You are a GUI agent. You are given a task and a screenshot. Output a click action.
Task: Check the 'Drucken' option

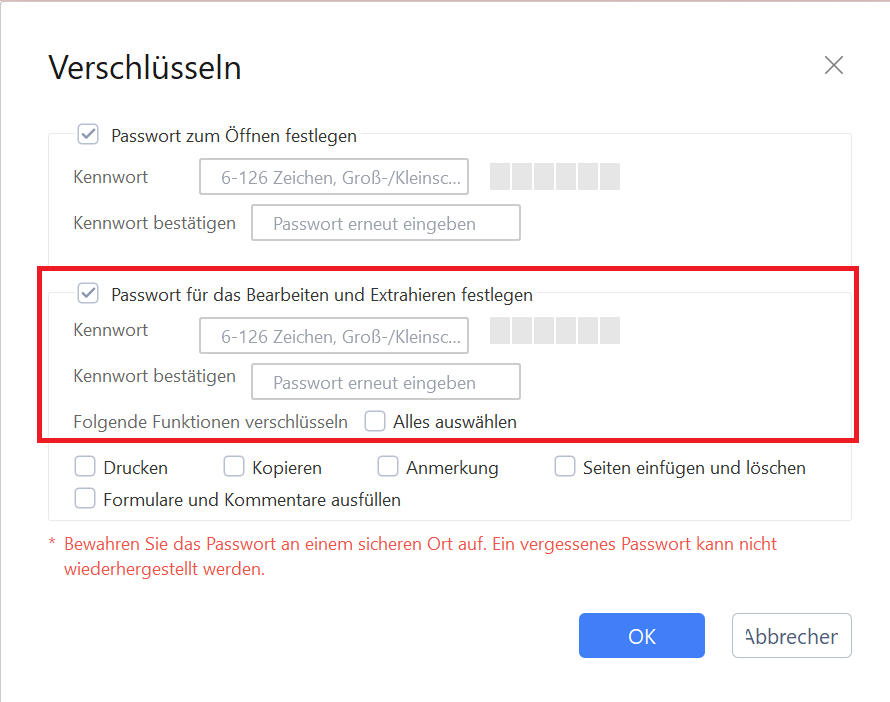click(x=84, y=466)
